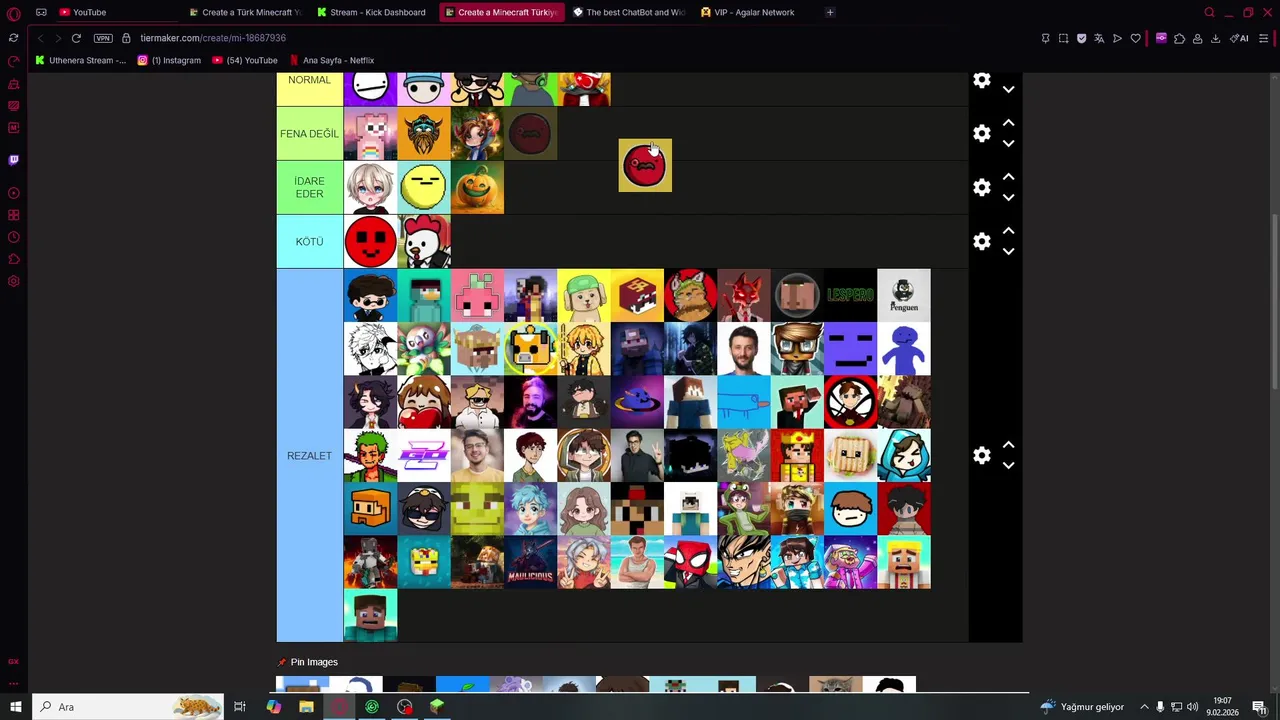This screenshot has height=720, width=1280.
Task: Open Yağmur geliyor weather widget
Action: (1082, 707)
